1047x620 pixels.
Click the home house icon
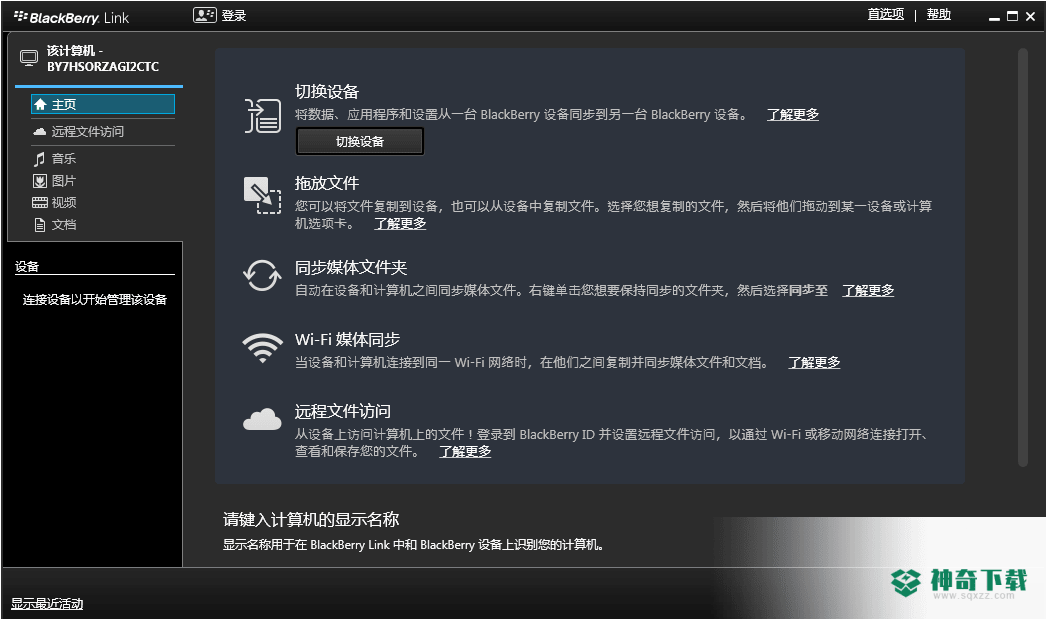click(40, 104)
